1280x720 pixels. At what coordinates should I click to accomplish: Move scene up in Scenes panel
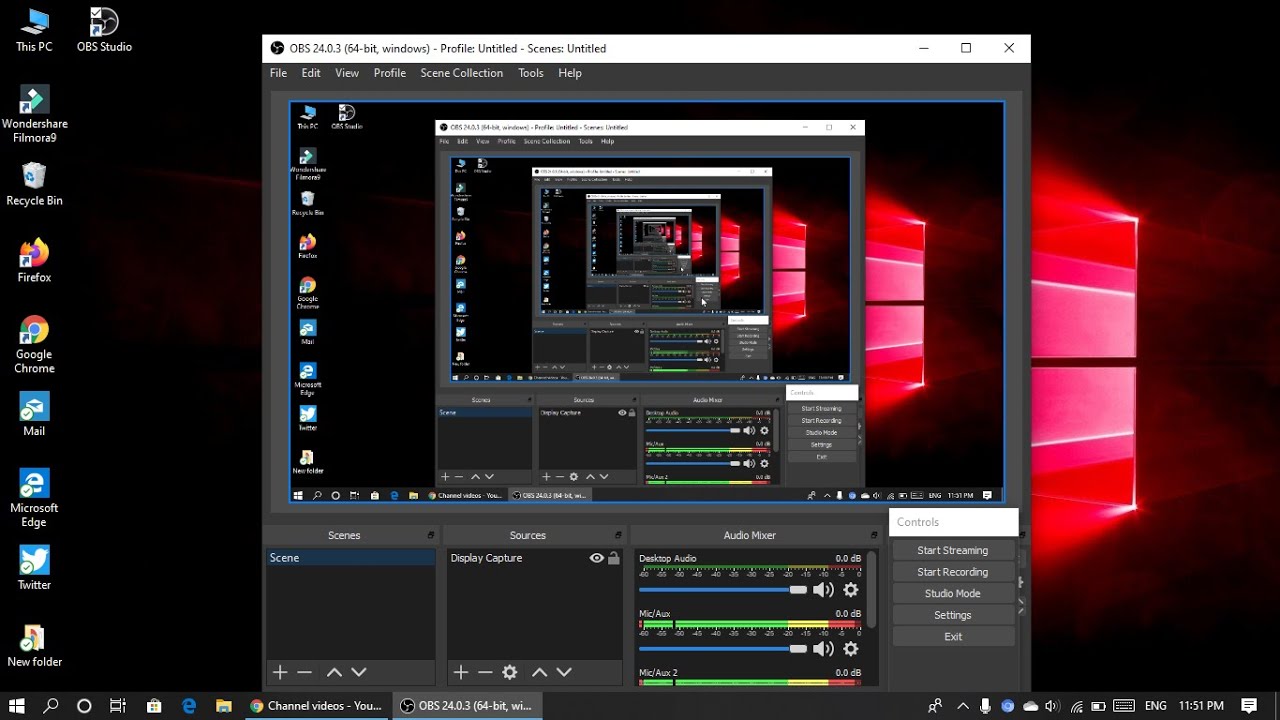click(x=334, y=673)
